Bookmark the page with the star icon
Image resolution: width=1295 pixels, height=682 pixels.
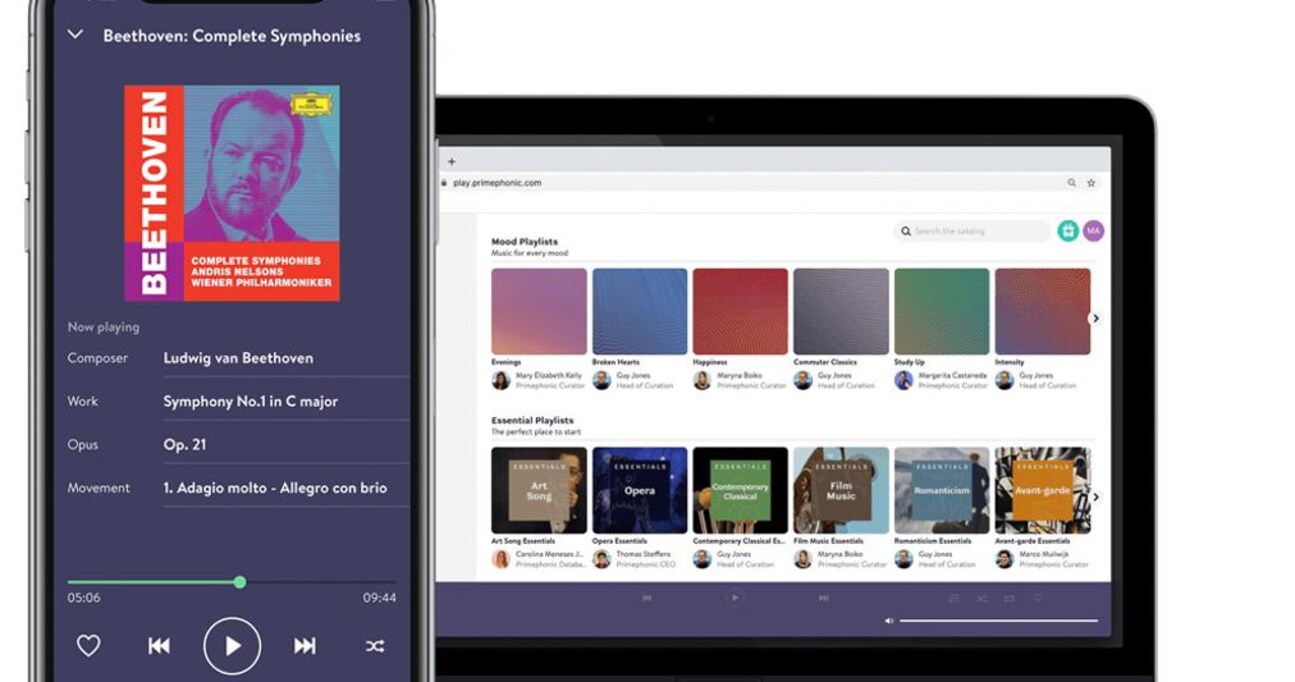click(x=1091, y=183)
